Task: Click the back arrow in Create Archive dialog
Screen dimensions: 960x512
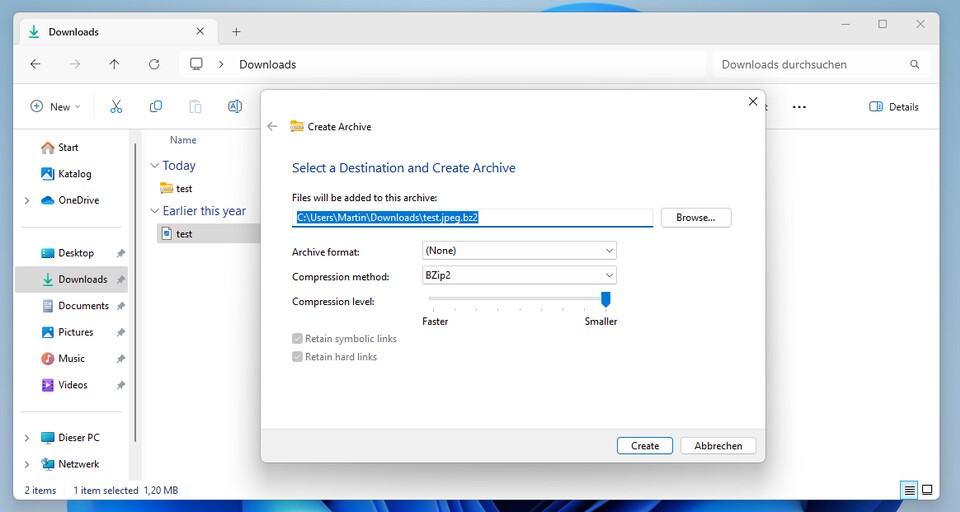Action: click(272, 127)
